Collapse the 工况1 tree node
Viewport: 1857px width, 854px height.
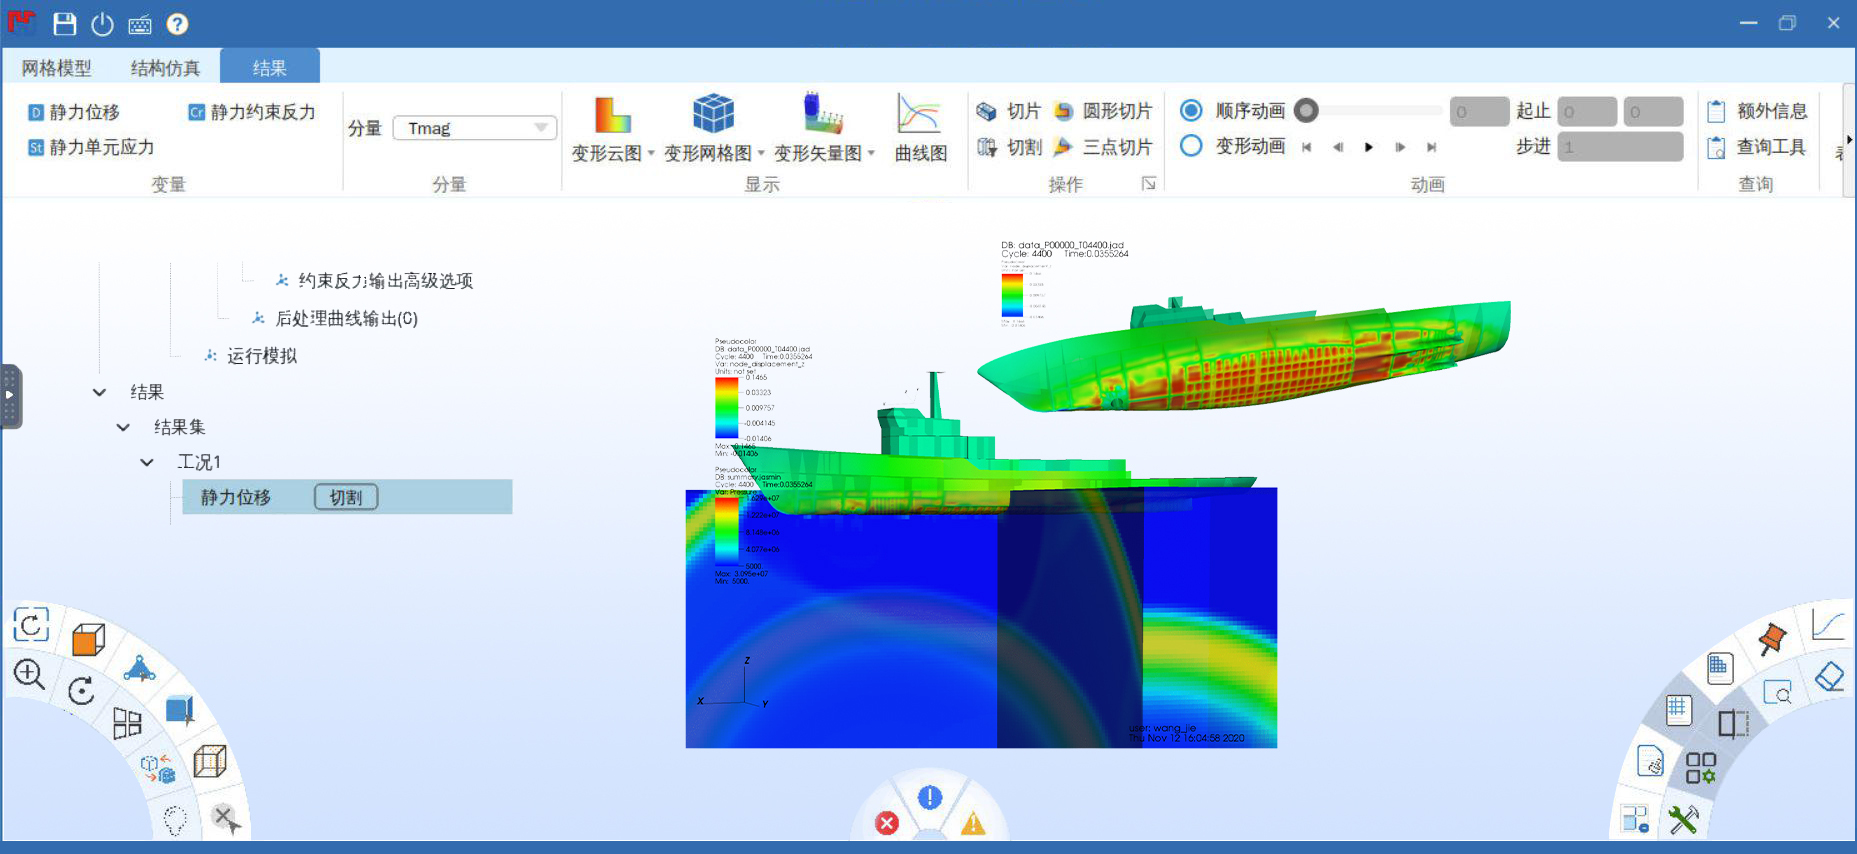click(x=147, y=462)
